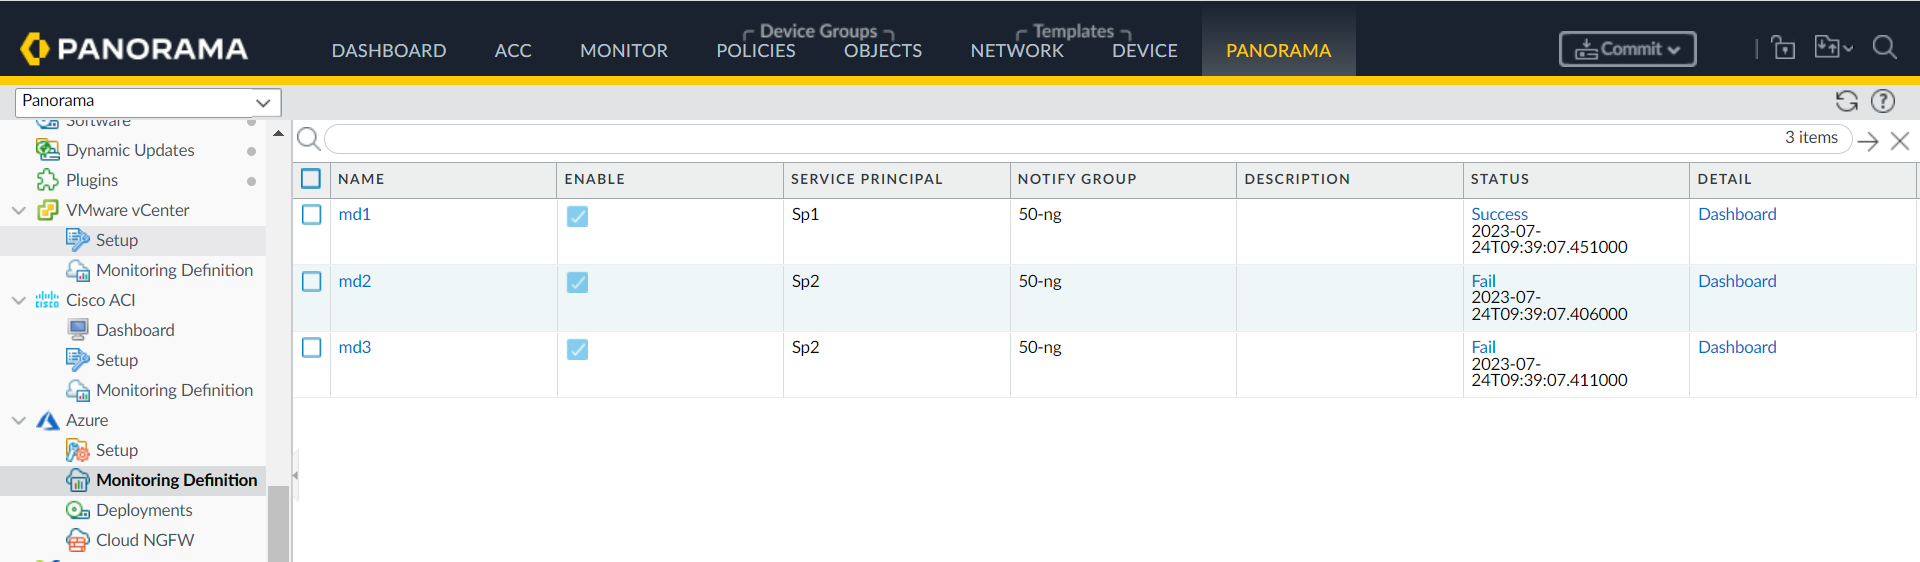
Task: Click the search magnifier in top navigation bar
Action: click(x=1884, y=48)
